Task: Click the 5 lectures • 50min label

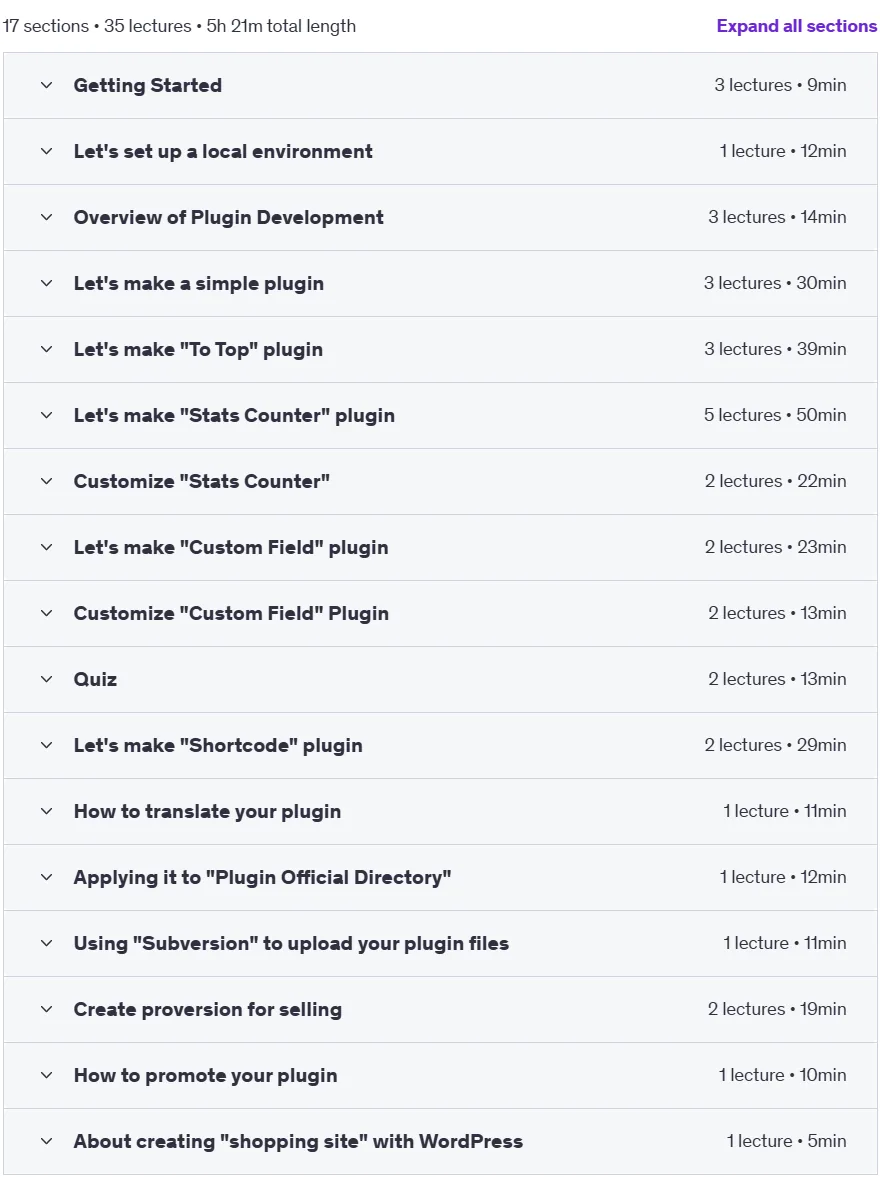Action: click(775, 415)
